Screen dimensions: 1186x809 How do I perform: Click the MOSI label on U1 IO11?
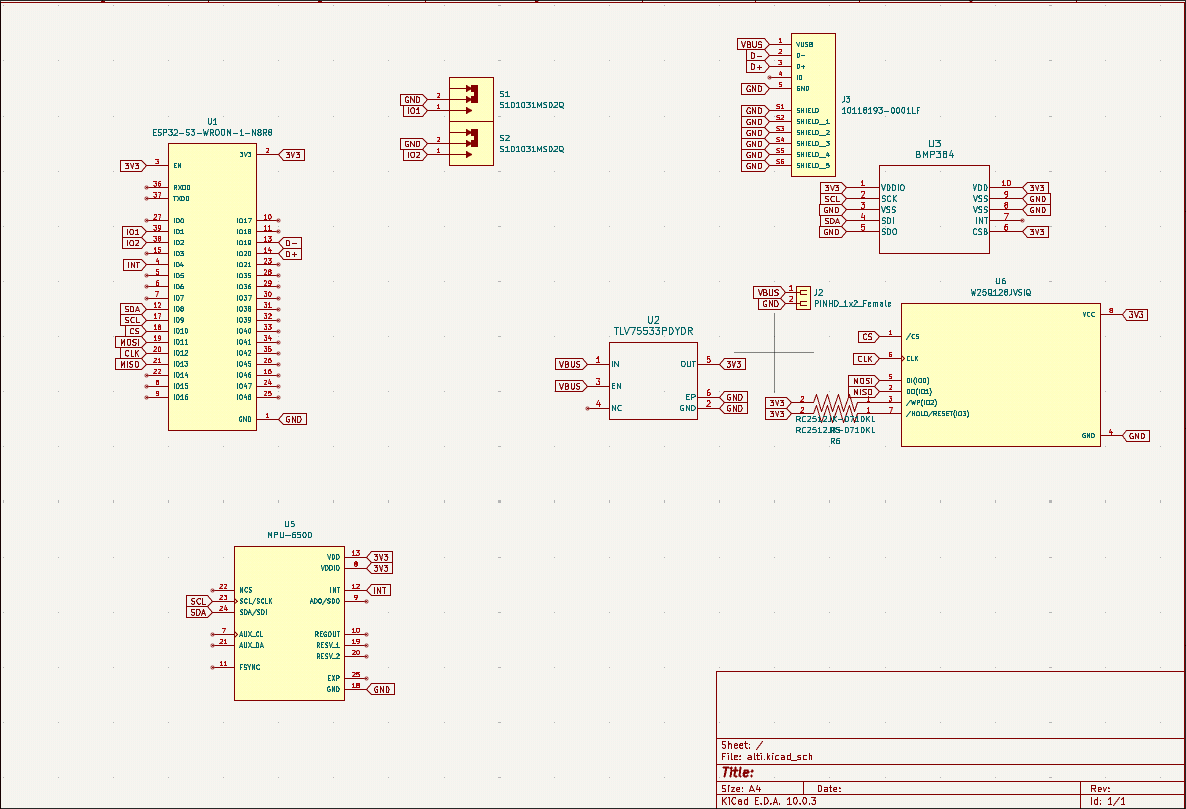tap(129, 343)
